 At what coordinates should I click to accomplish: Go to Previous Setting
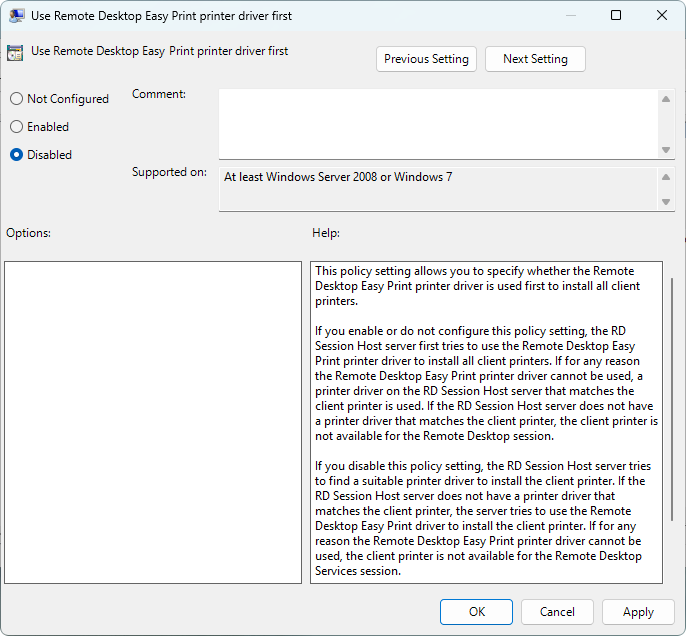pyautogui.click(x=426, y=59)
